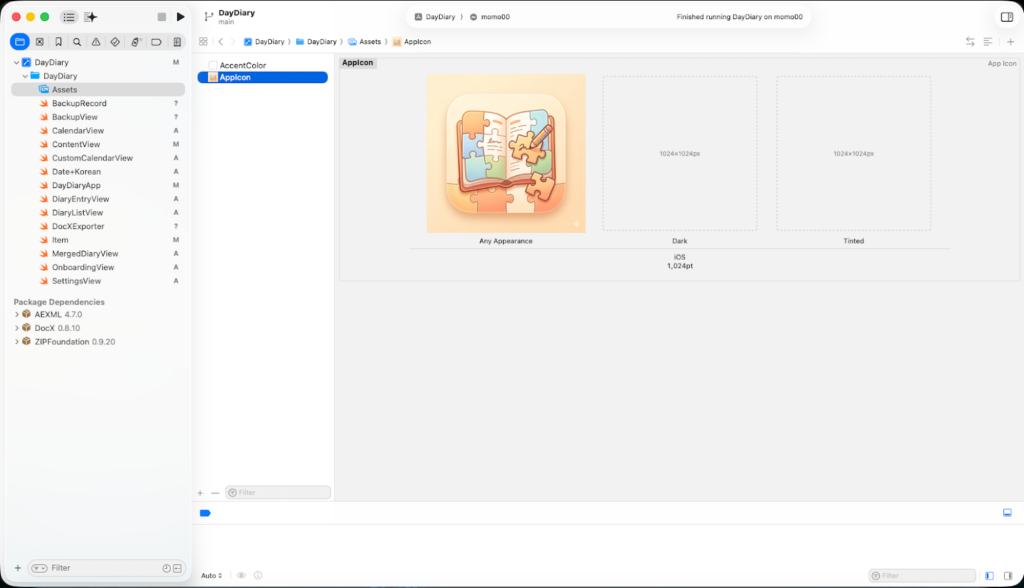Toggle recent files filter clock icon
This screenshot has height=588, width=1024.
[x=166, y=568]
